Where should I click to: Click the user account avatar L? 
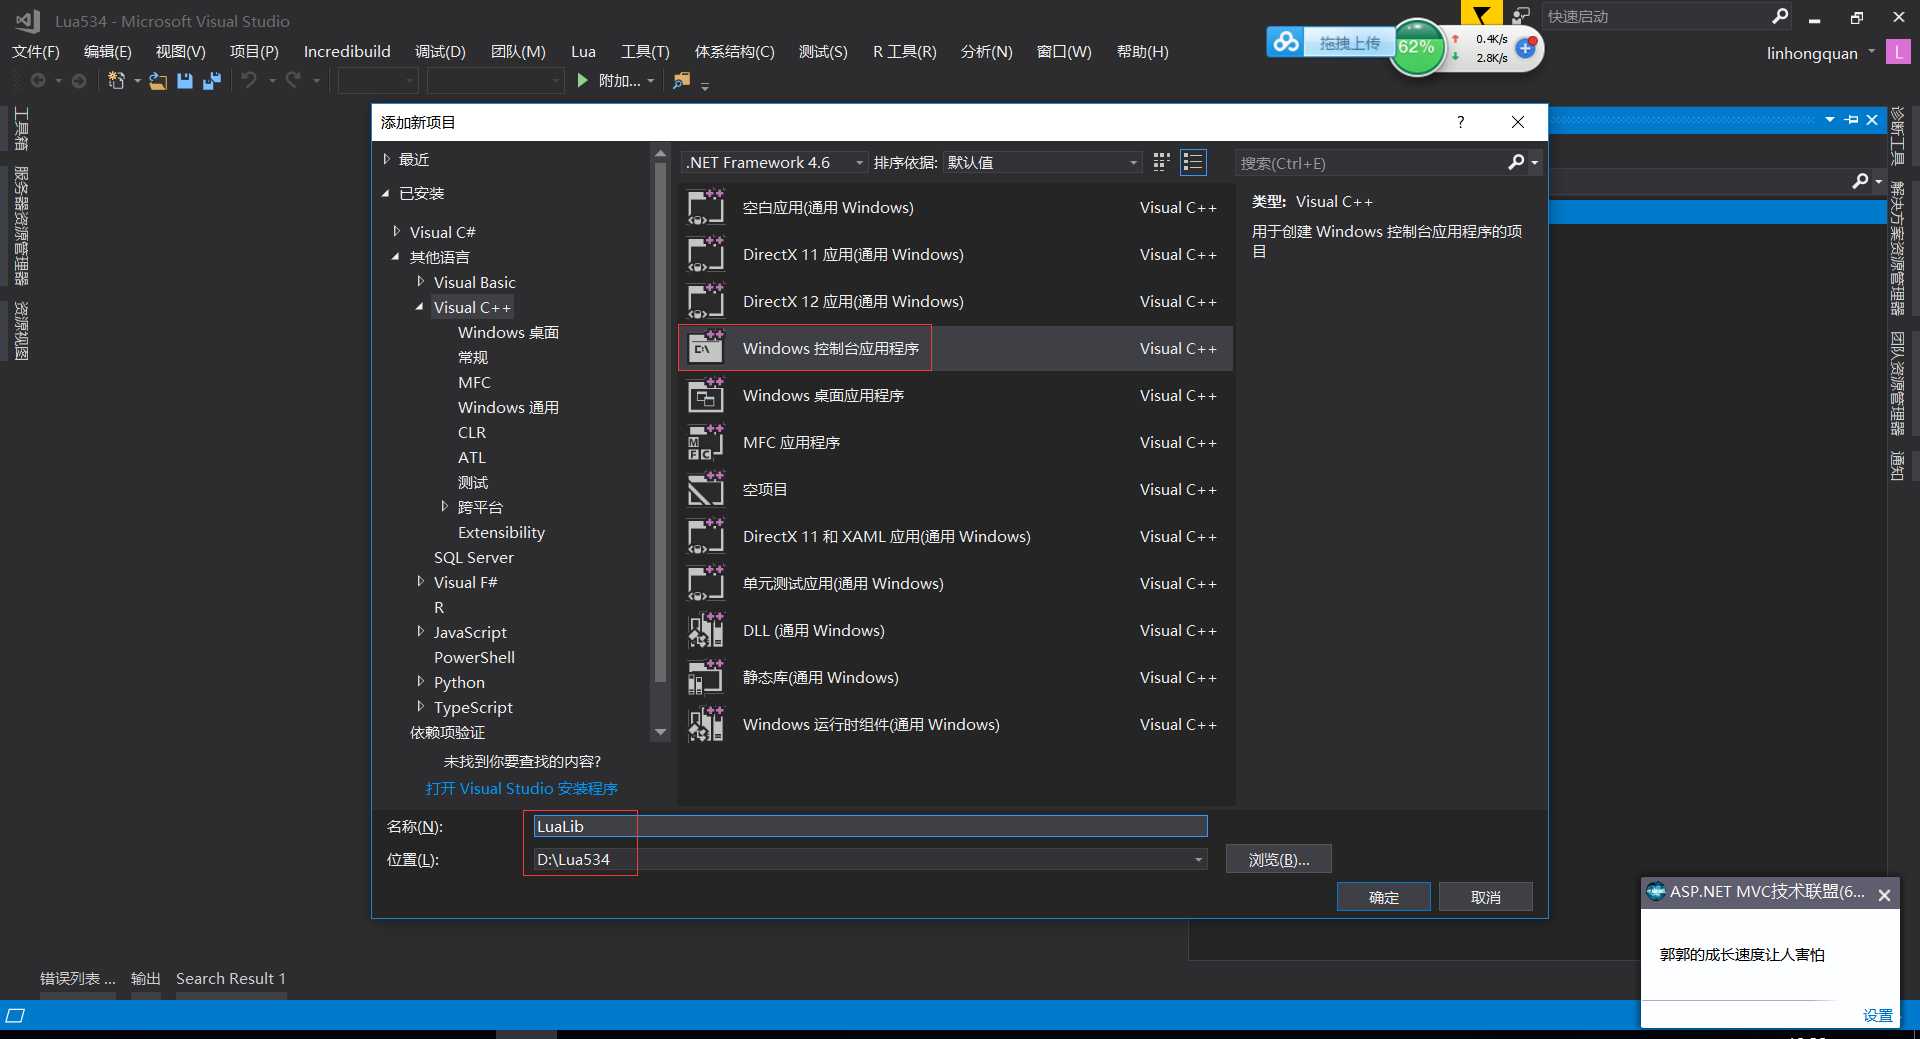coord(1897,52)
